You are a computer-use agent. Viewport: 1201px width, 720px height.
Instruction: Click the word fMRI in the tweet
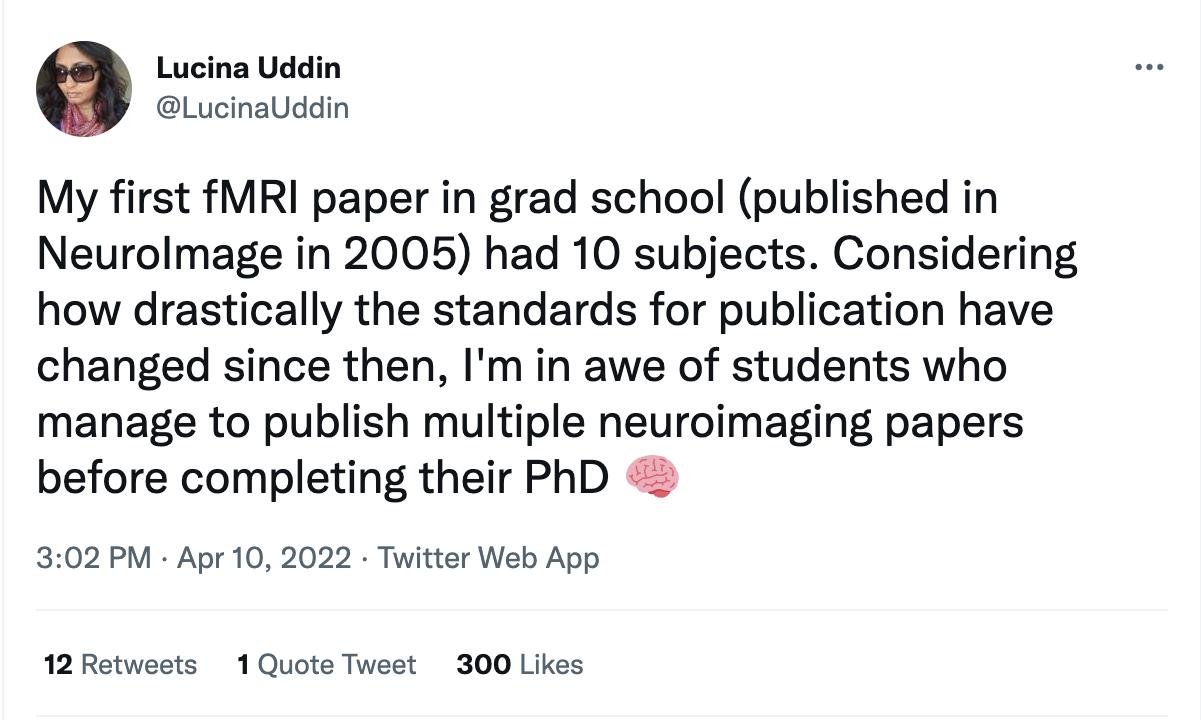point(267,199)
